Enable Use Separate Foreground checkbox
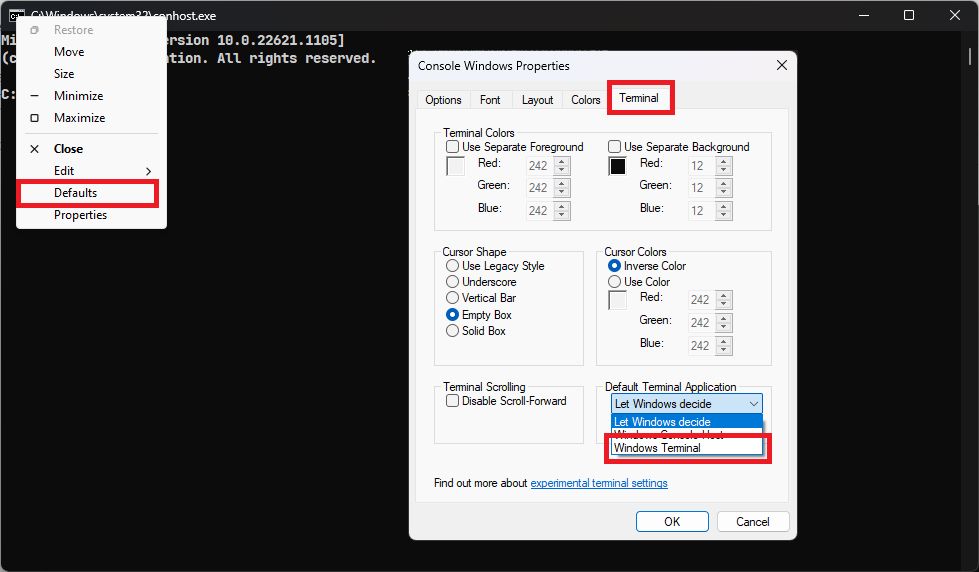The height and width of the screenshot is (572, 979). pos(453,147)
